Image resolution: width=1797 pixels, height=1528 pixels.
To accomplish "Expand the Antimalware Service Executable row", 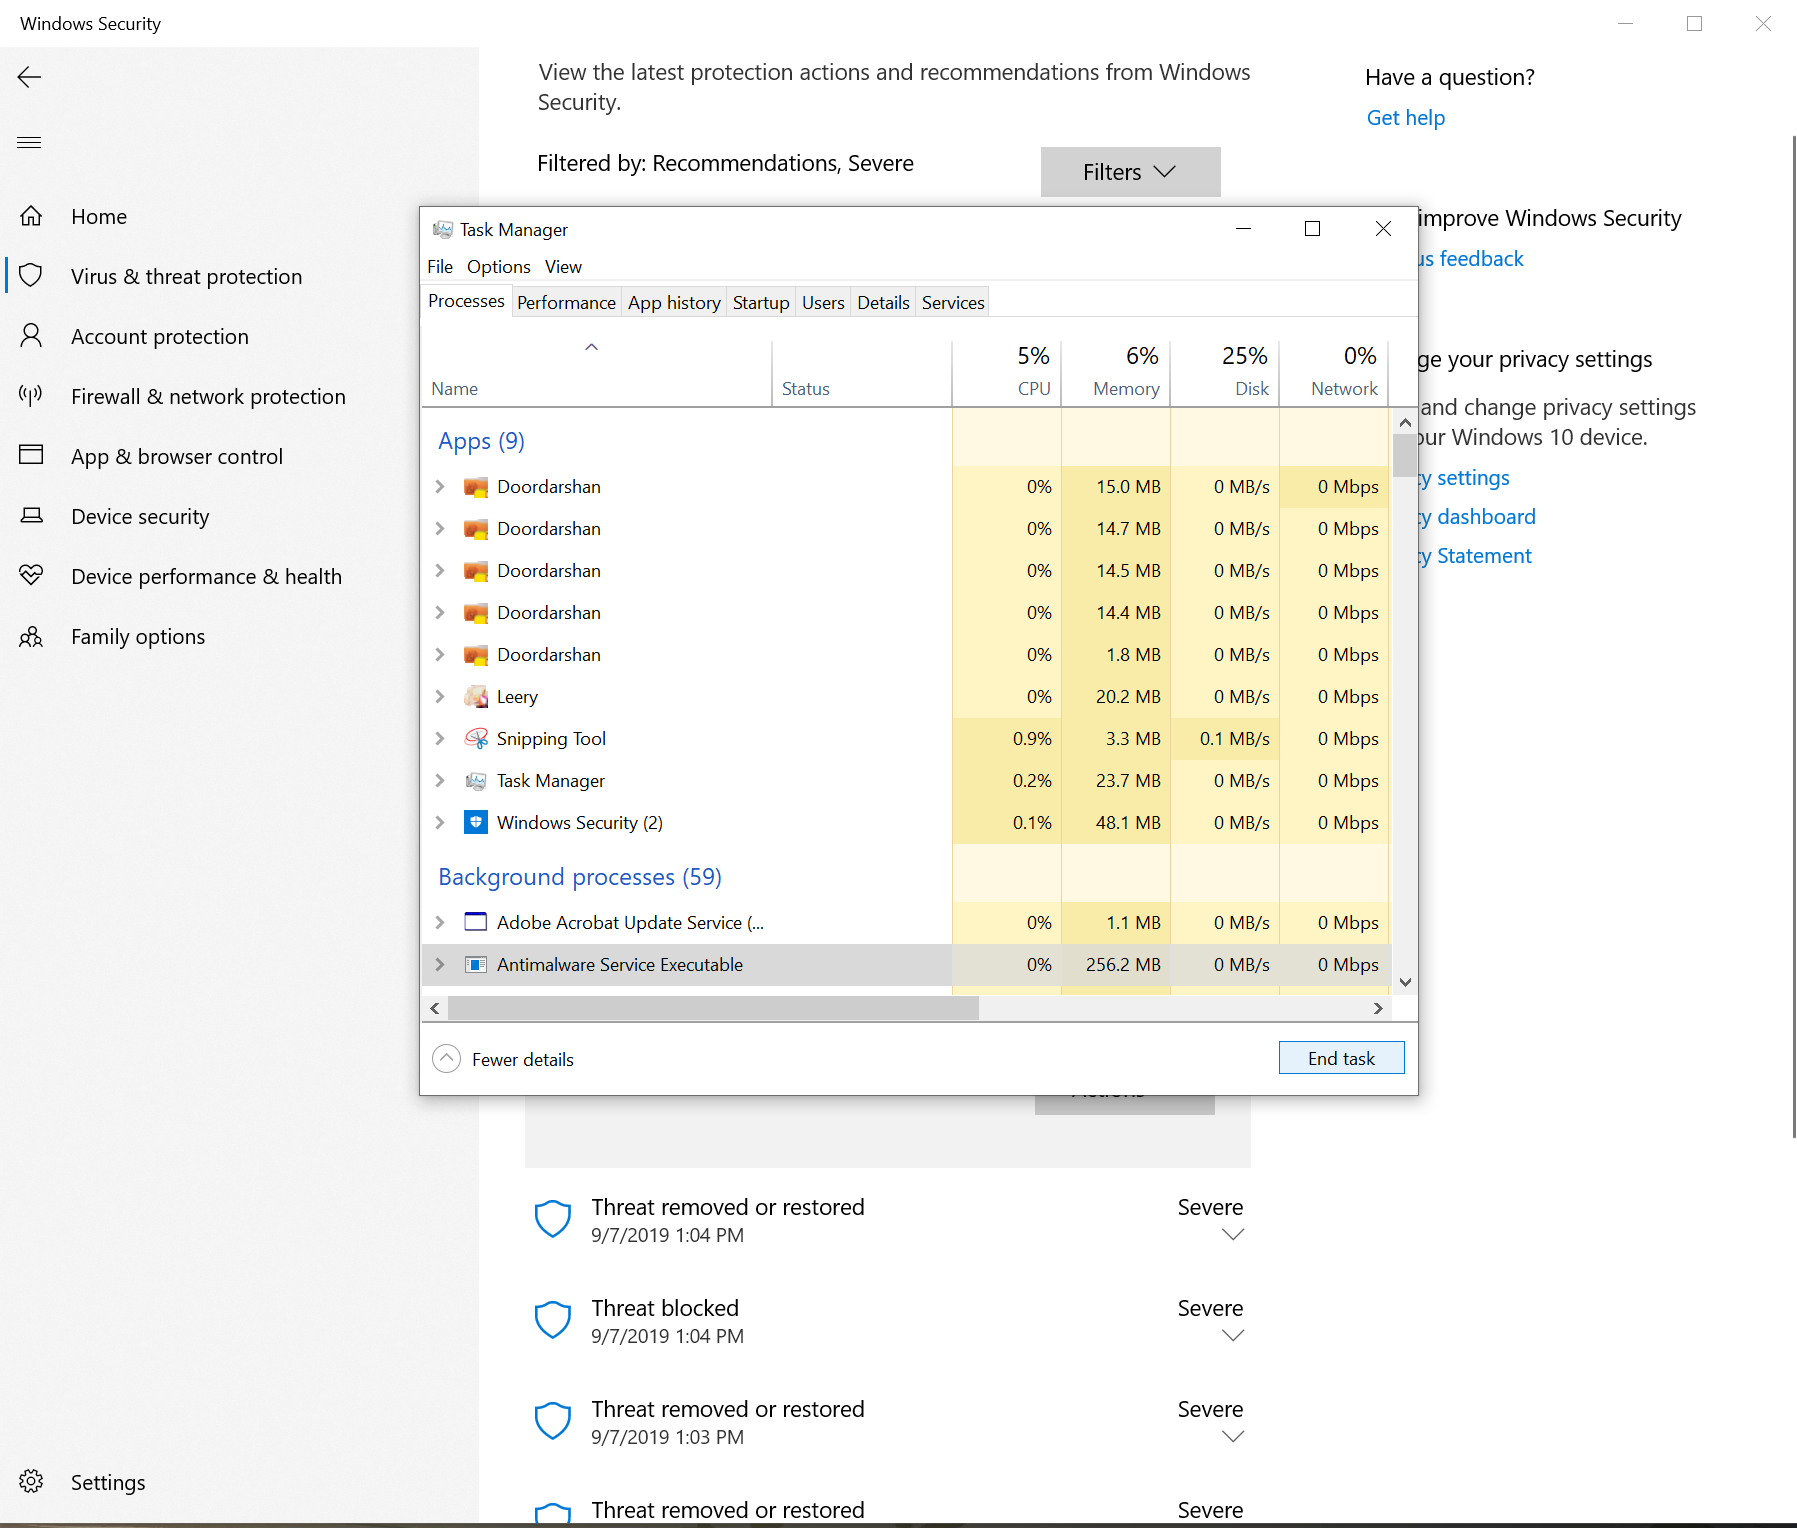I will point(440,964).
